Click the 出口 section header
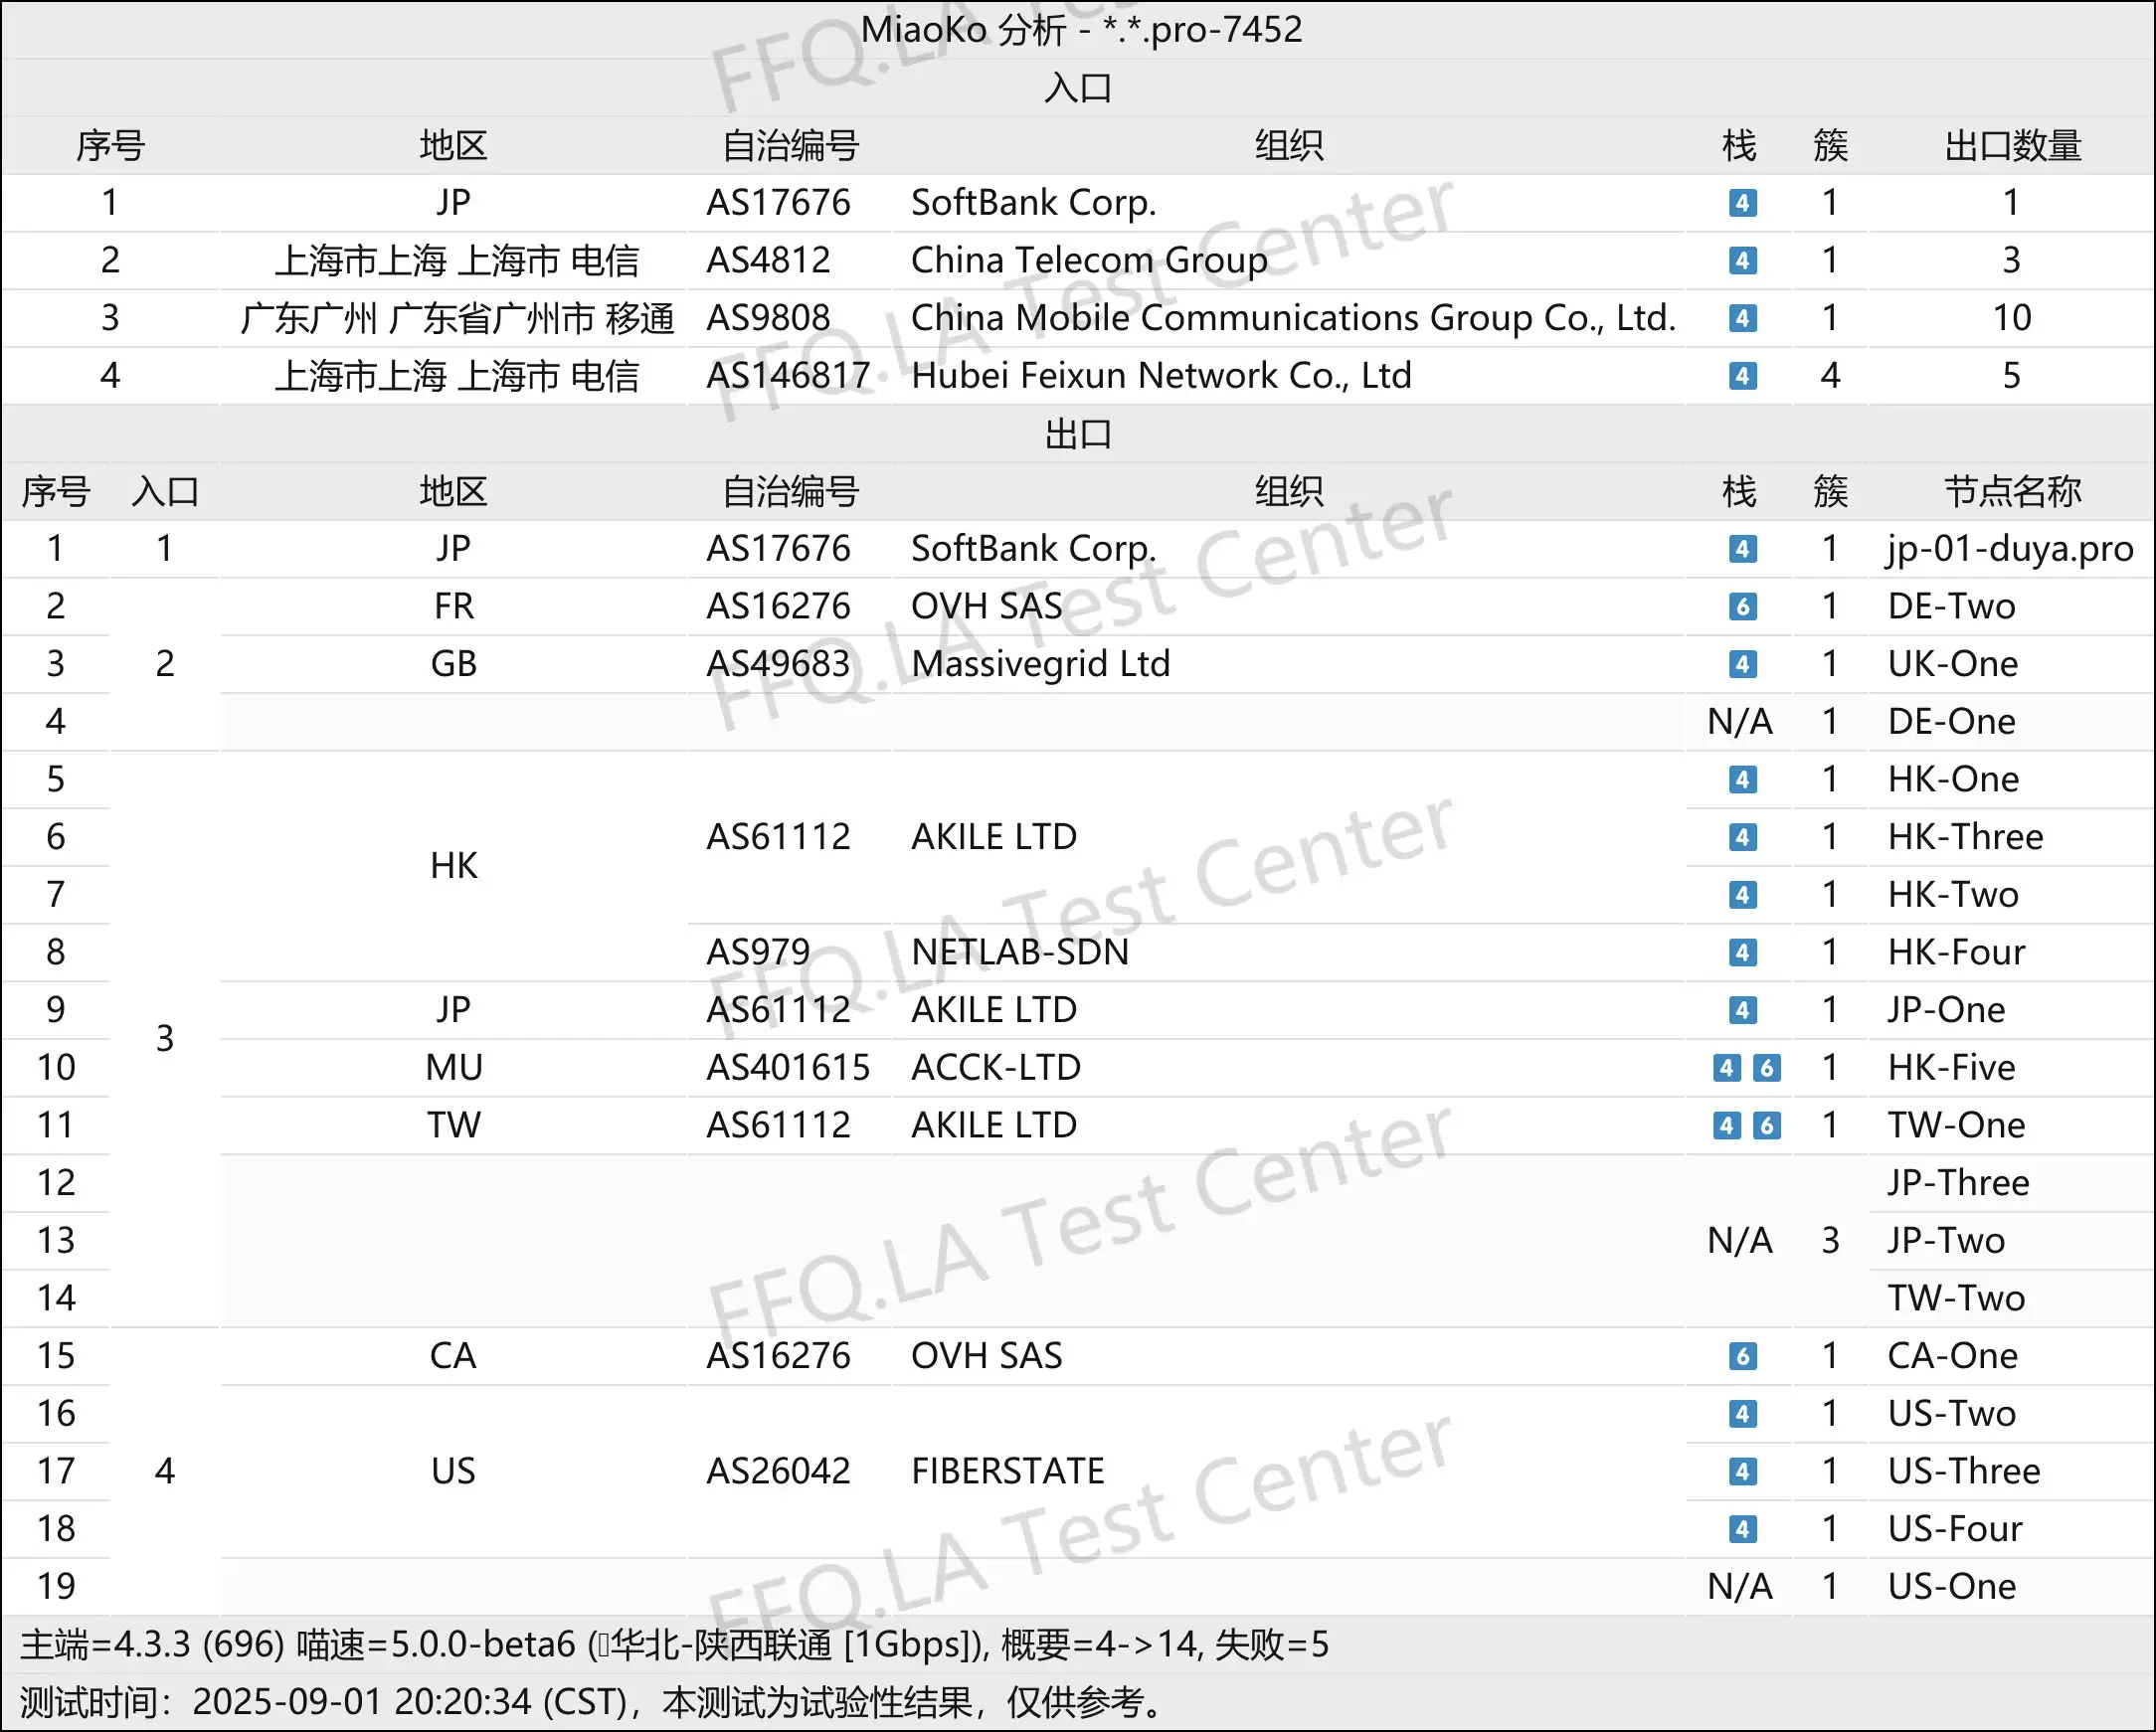 coord(1078,434)
